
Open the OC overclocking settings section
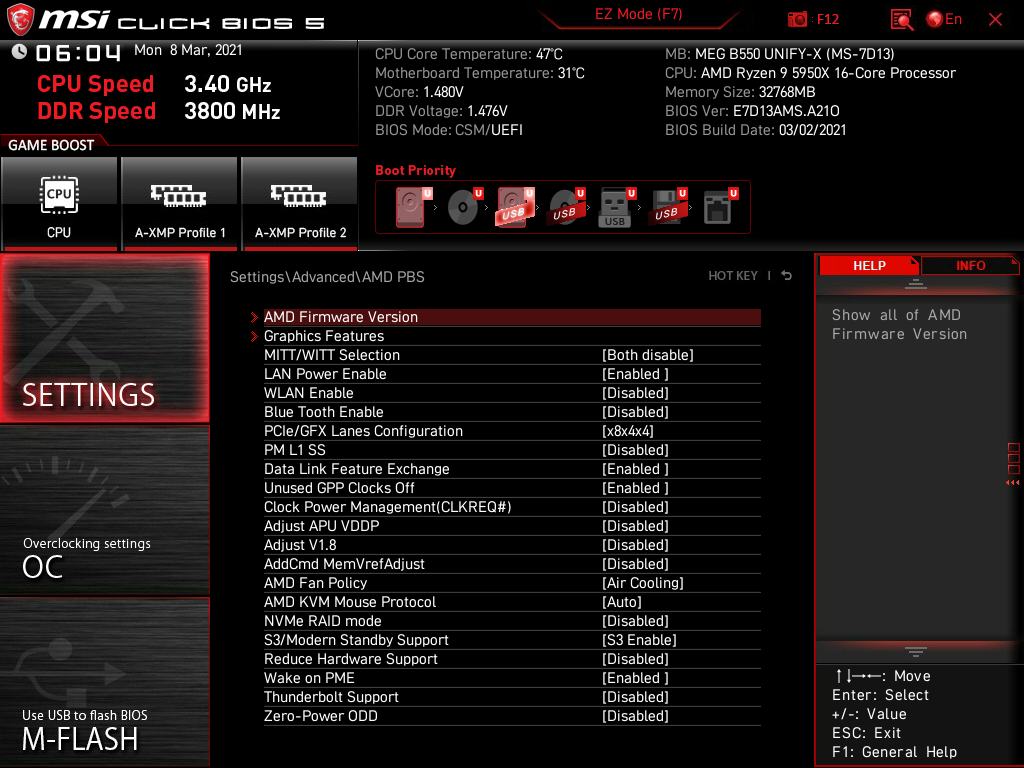104,510
